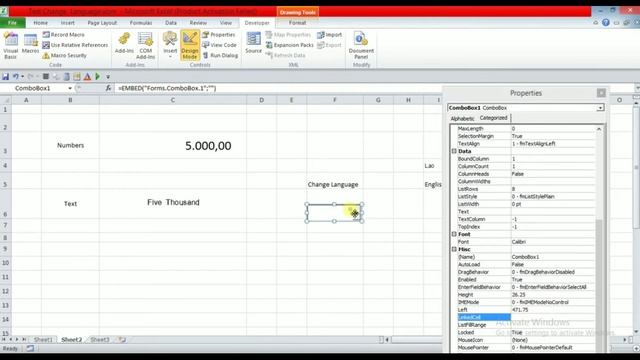
Task: Open the ComboBox1 object selector dropdown
Action: click(x=600, y=108)
